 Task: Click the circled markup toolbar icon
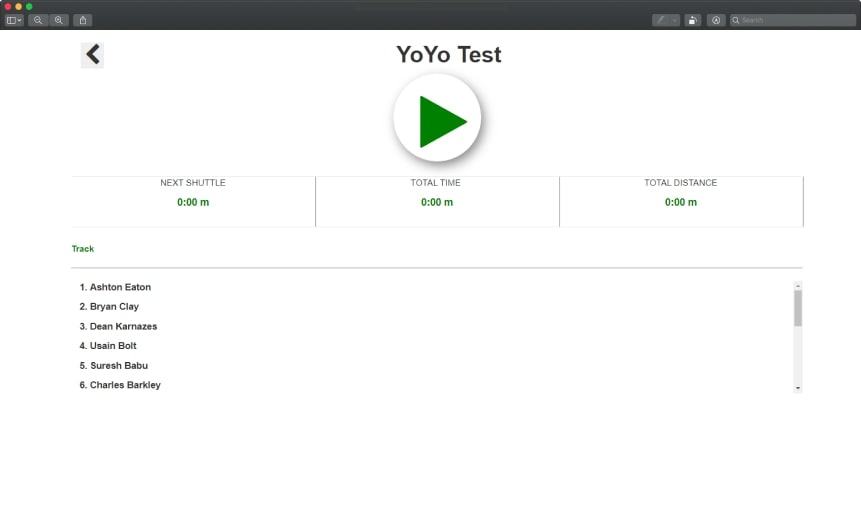click(716, 20)
